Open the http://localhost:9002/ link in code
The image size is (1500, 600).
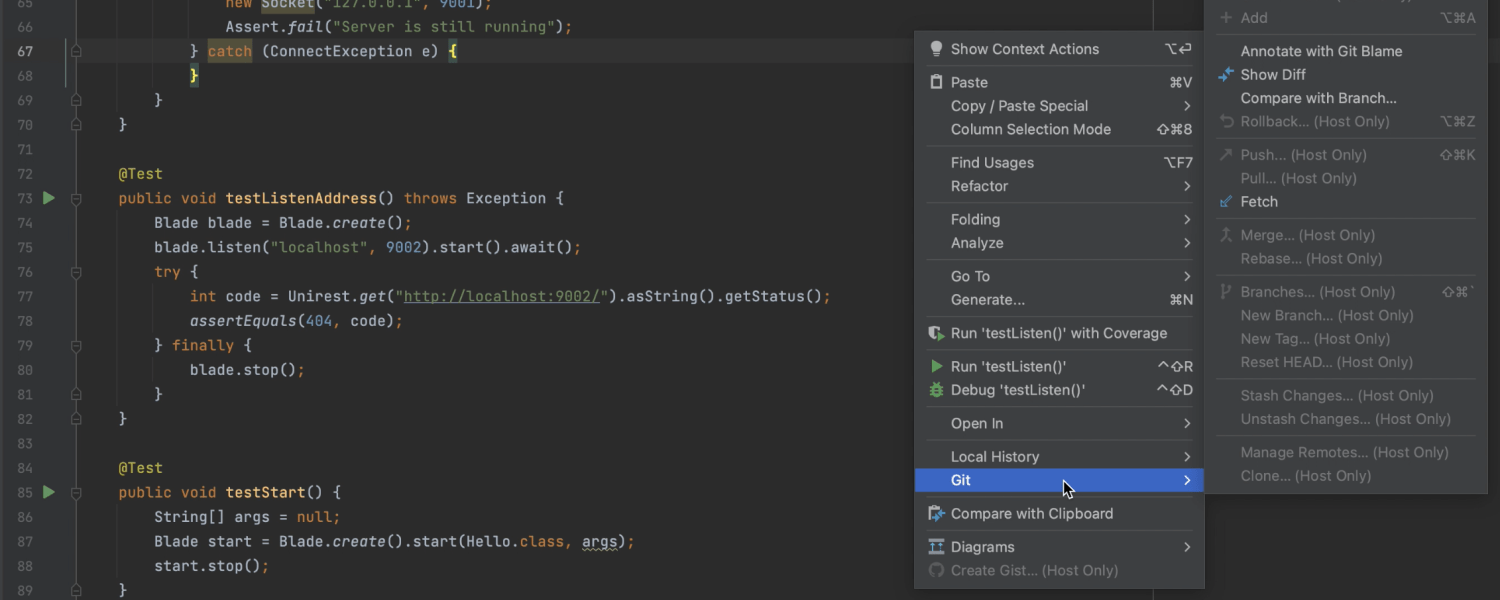point(501,296)
